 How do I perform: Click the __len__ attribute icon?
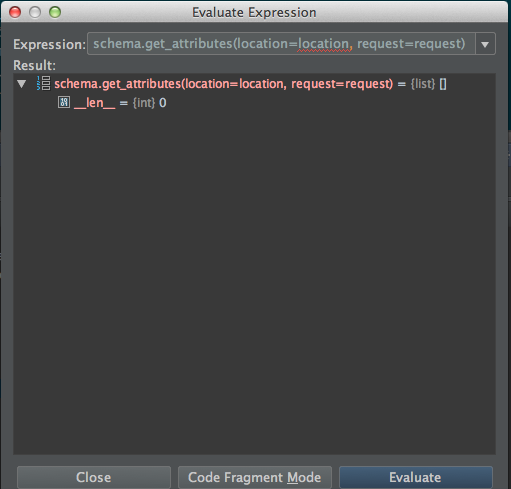(x=64, y=102)
